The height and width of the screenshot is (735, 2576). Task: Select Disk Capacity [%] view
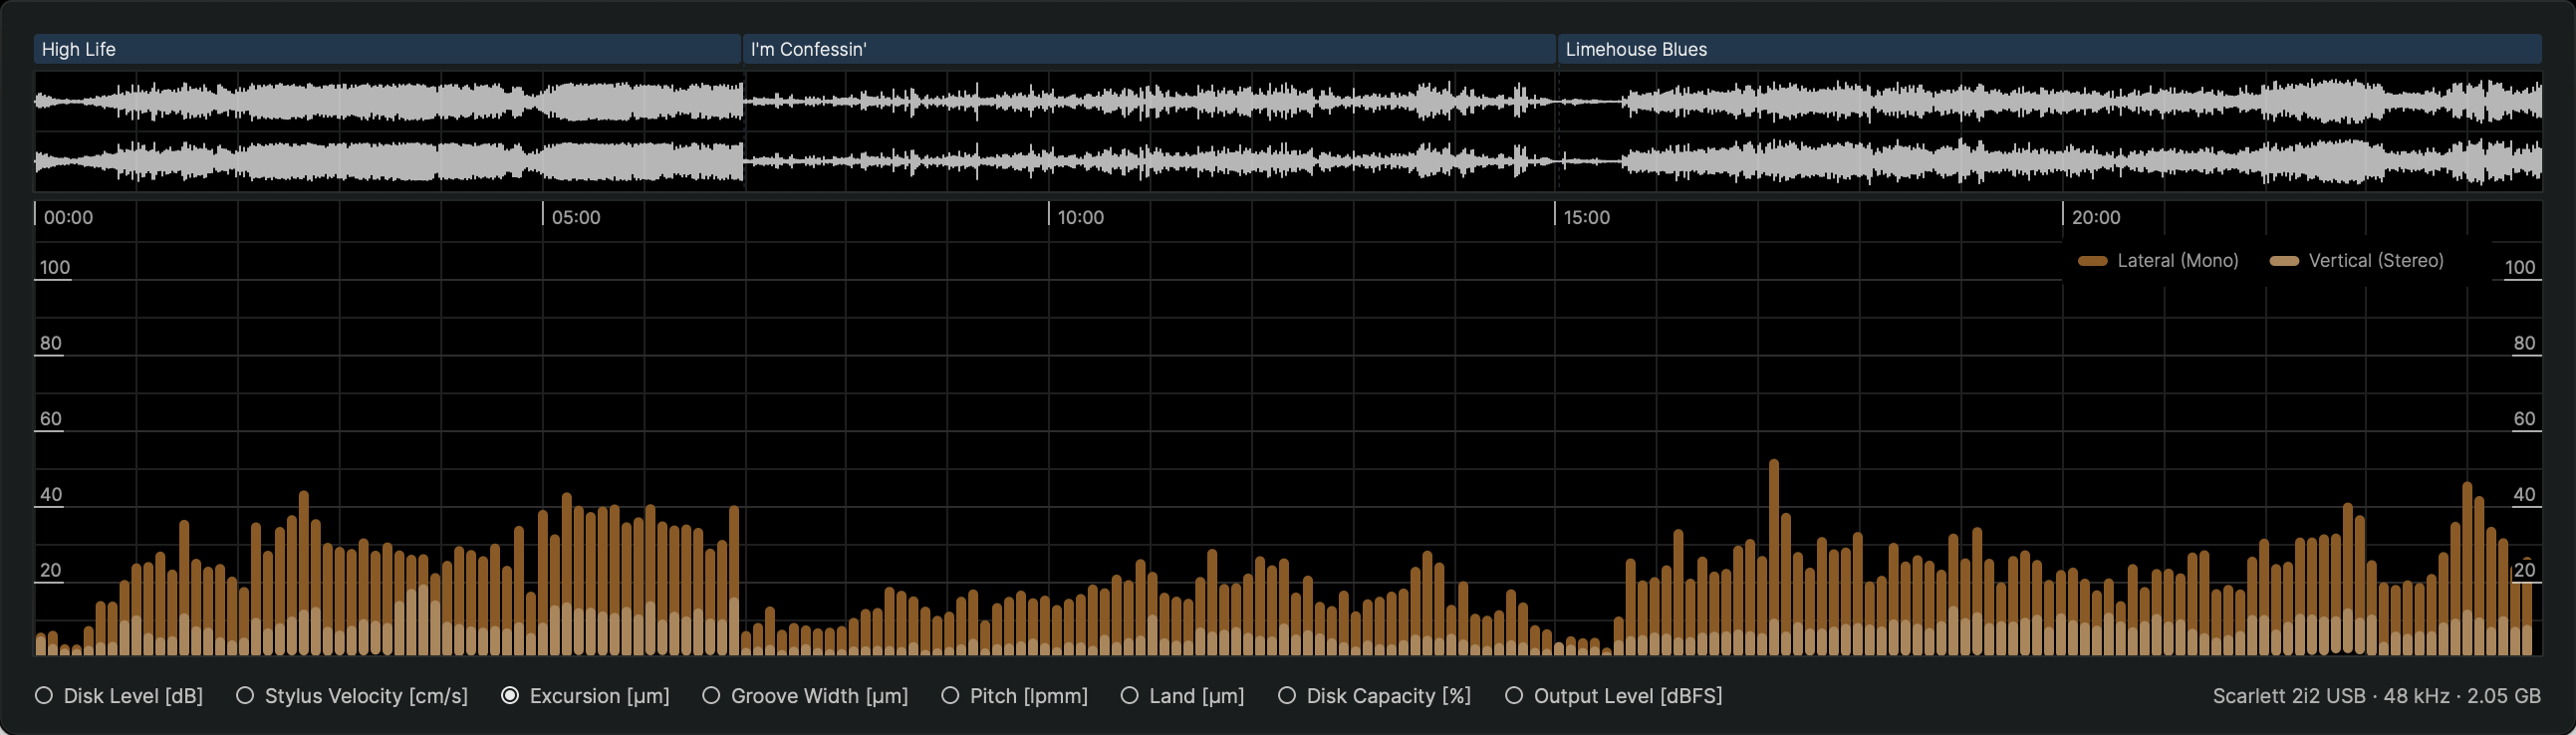coord(1287,696)
